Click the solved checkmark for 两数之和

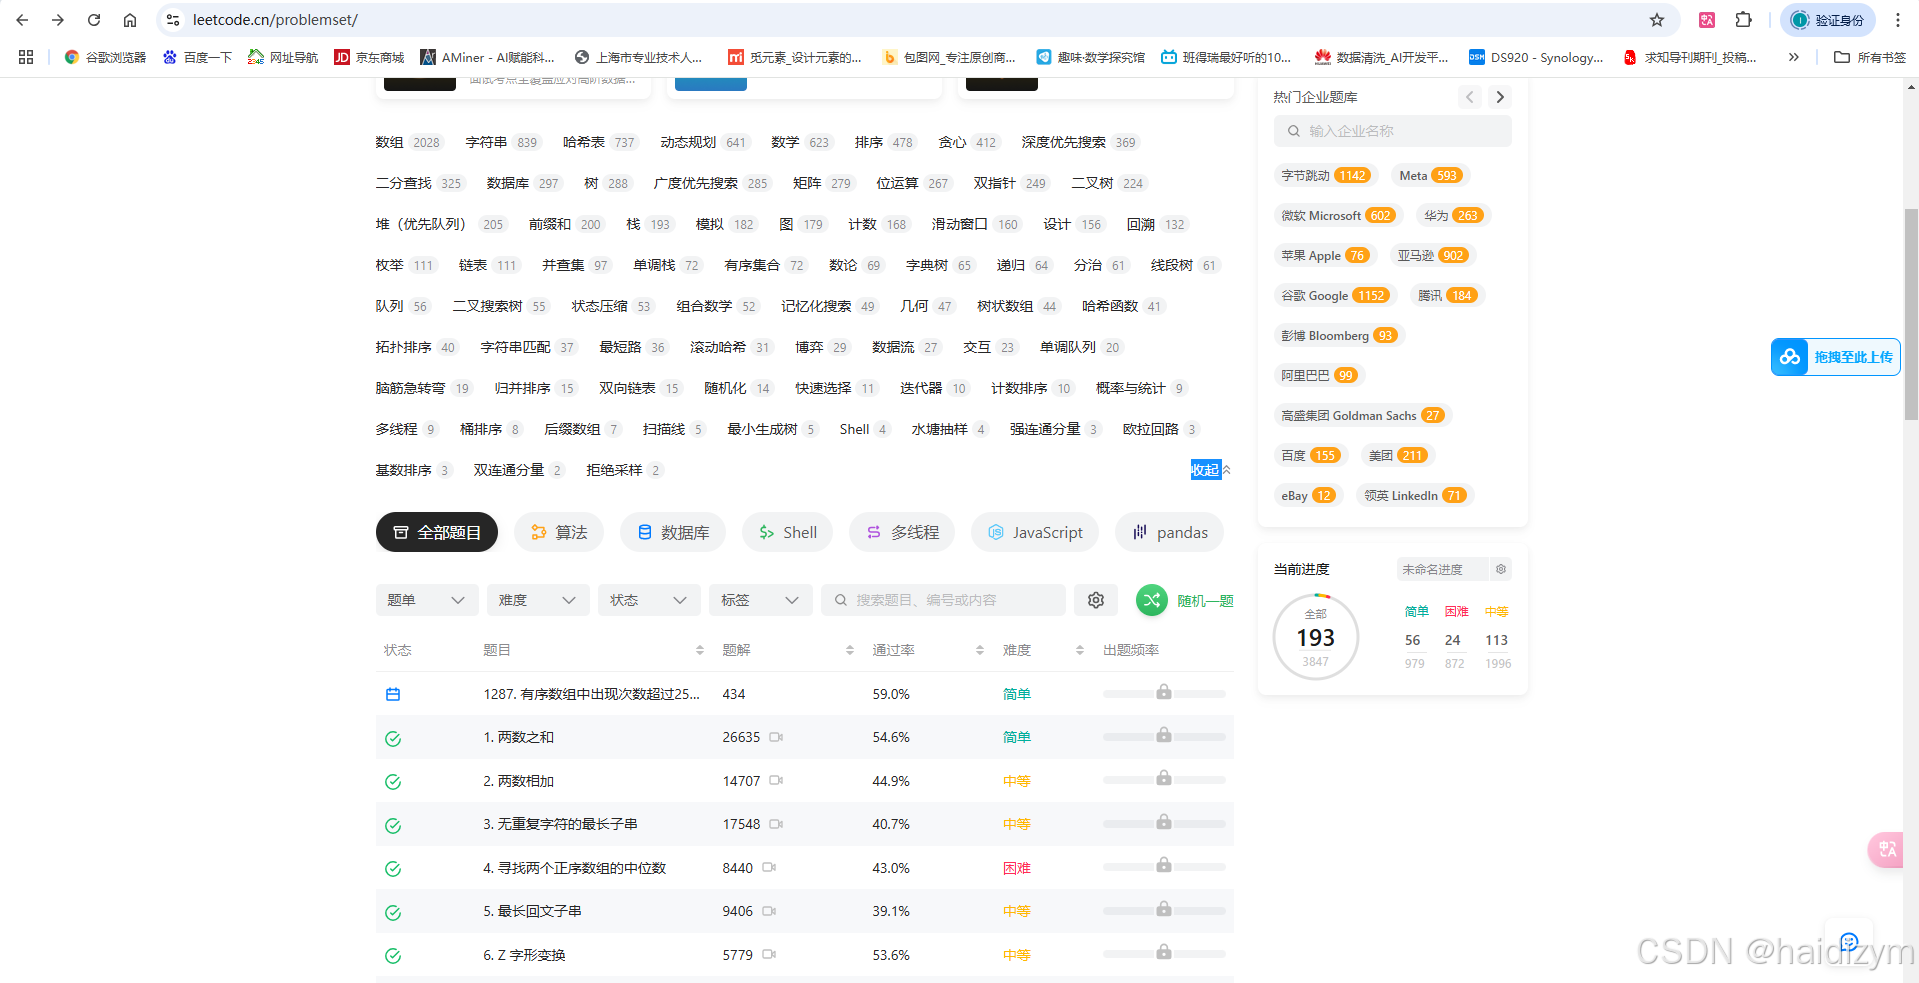pos(393,738)
